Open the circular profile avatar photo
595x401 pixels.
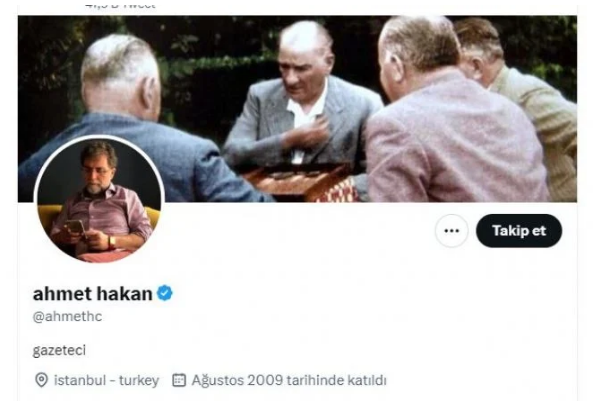99,199
